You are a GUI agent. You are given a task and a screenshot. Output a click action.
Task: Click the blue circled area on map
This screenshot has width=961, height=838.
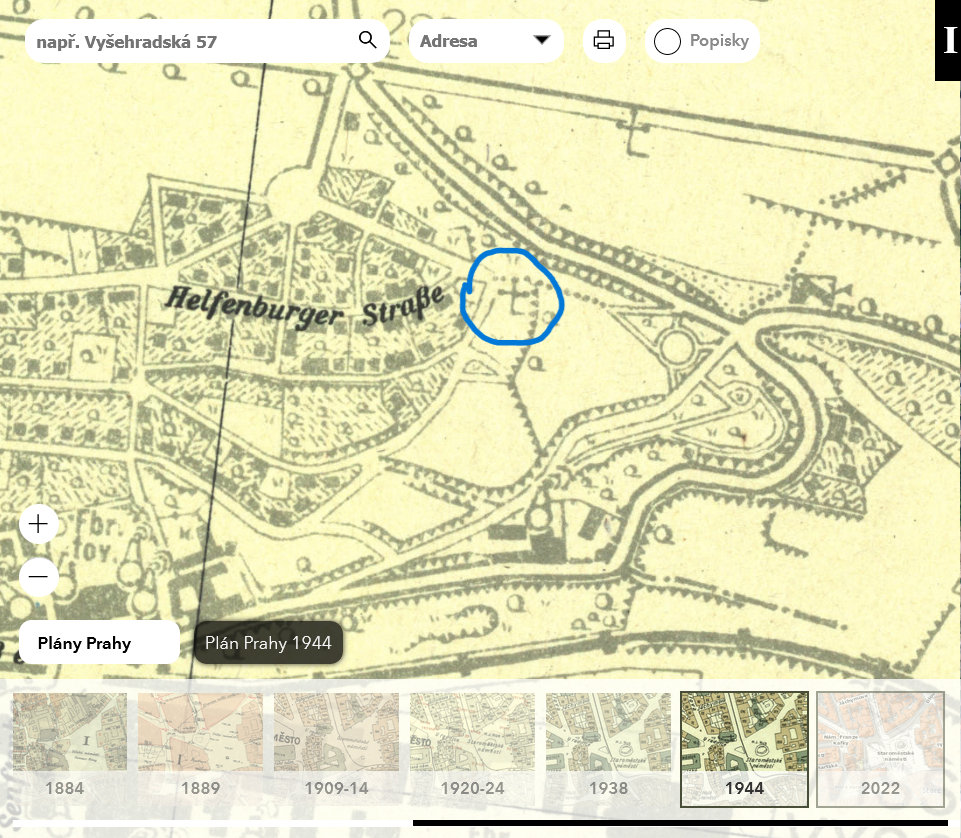tap(513, 297)
